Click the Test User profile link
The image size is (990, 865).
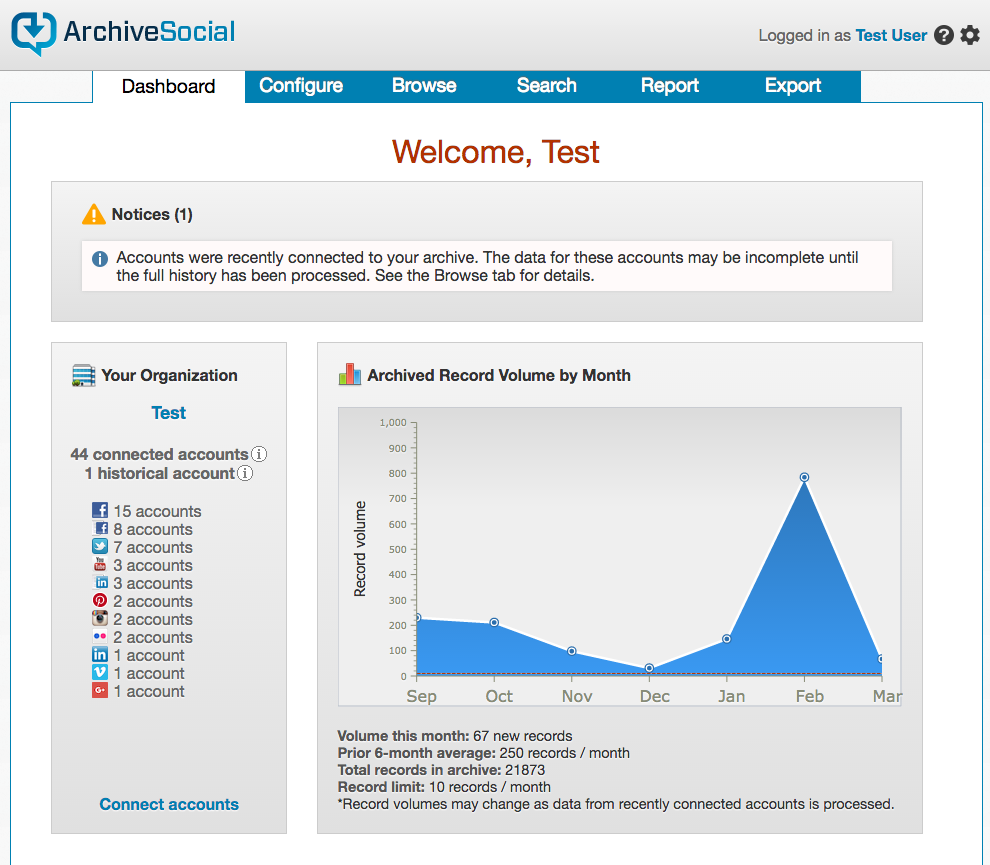coord(891,35)
